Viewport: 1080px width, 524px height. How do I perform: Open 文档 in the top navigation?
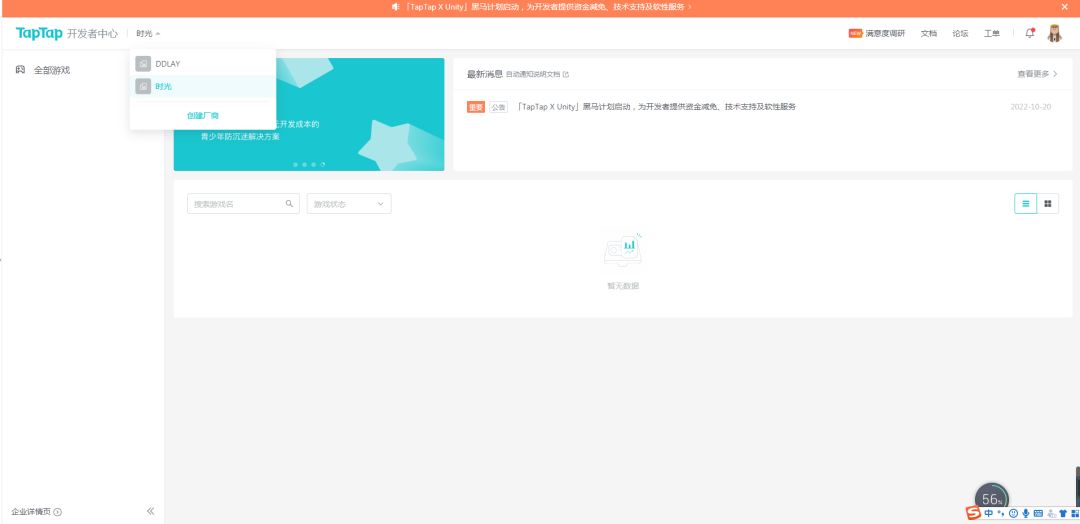point(928,33)
